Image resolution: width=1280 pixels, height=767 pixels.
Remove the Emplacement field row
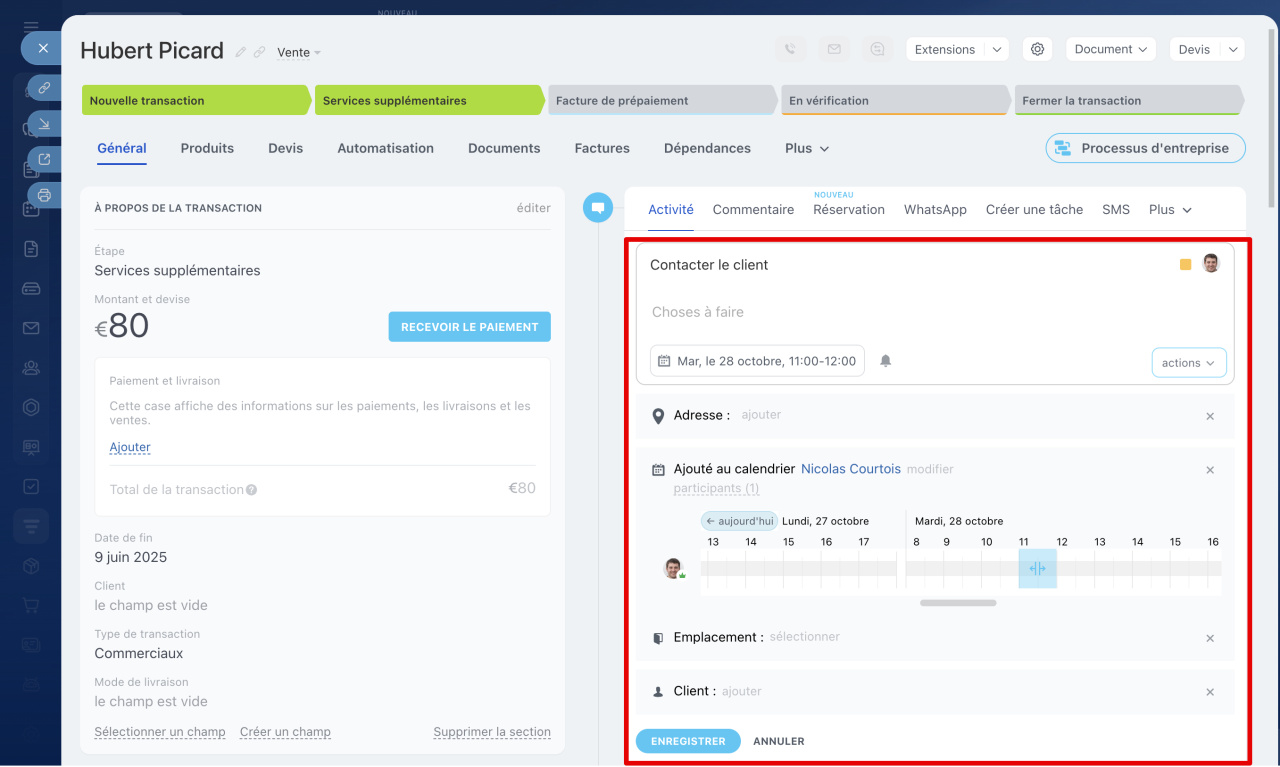1210,638
